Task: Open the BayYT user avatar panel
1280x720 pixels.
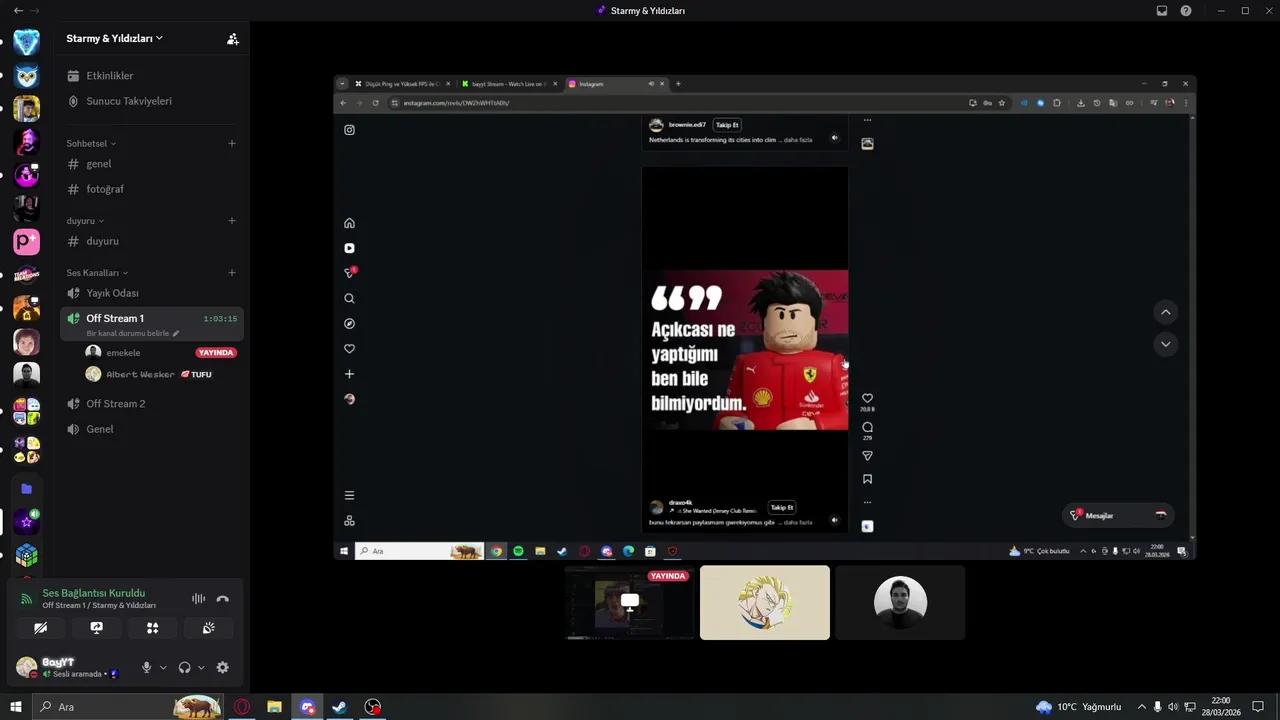Action: pos(27,667)
